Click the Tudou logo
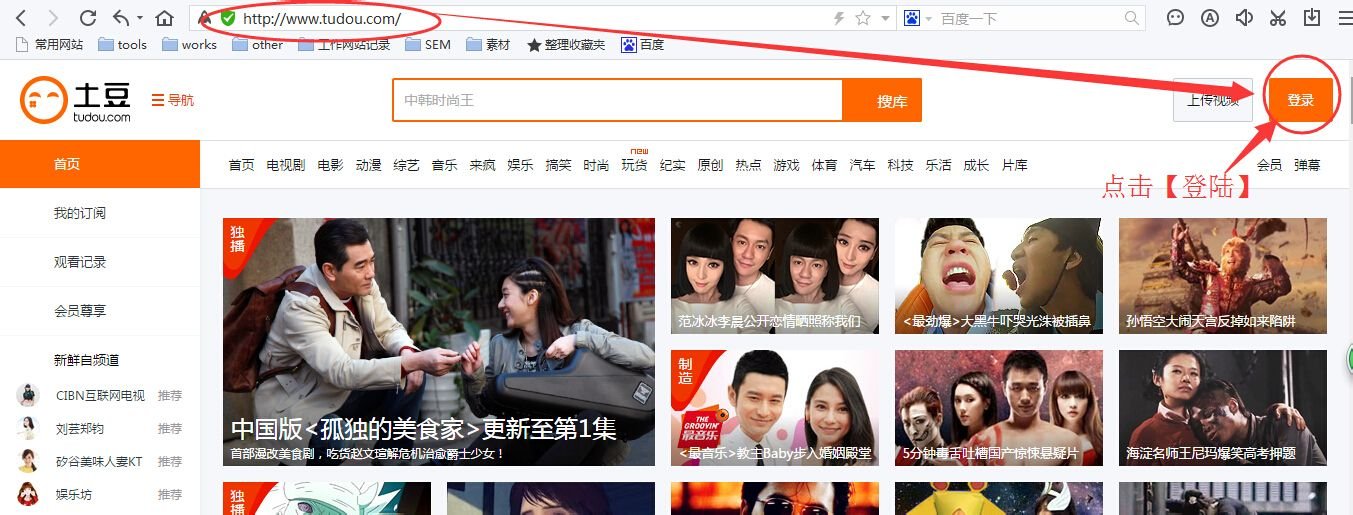 75,100
